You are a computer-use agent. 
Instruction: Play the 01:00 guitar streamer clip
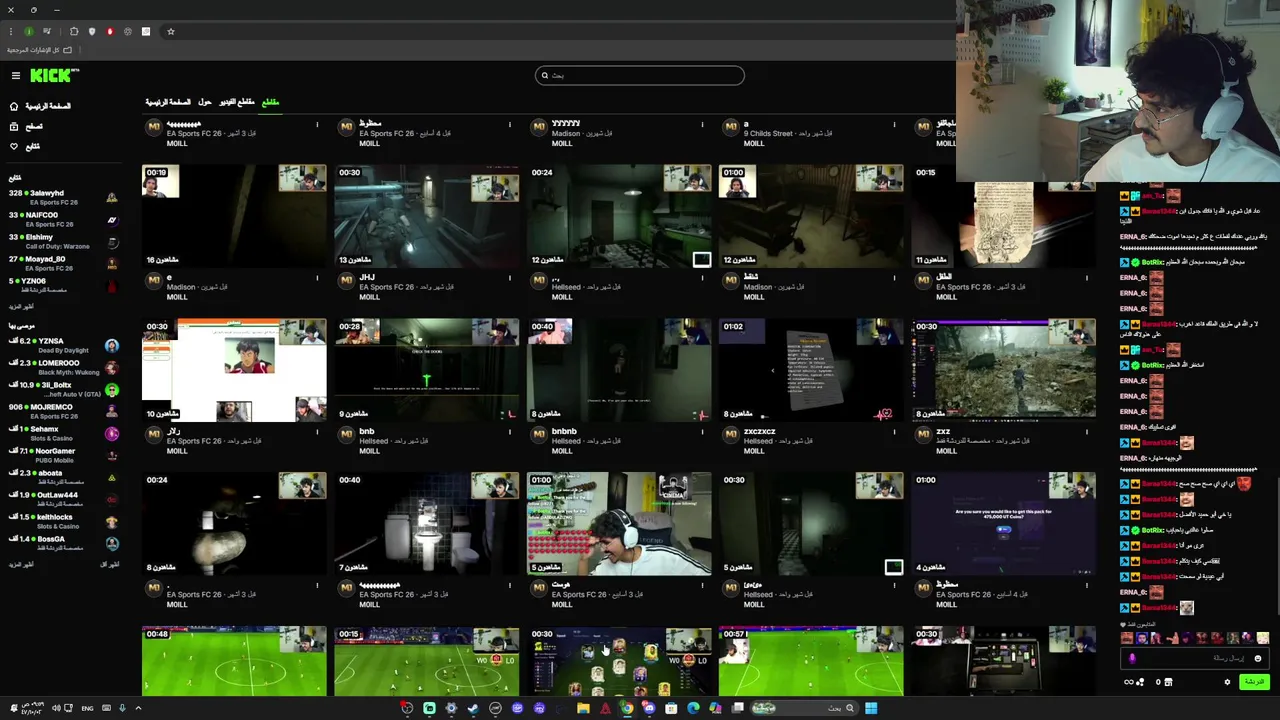tap(619, 524)
